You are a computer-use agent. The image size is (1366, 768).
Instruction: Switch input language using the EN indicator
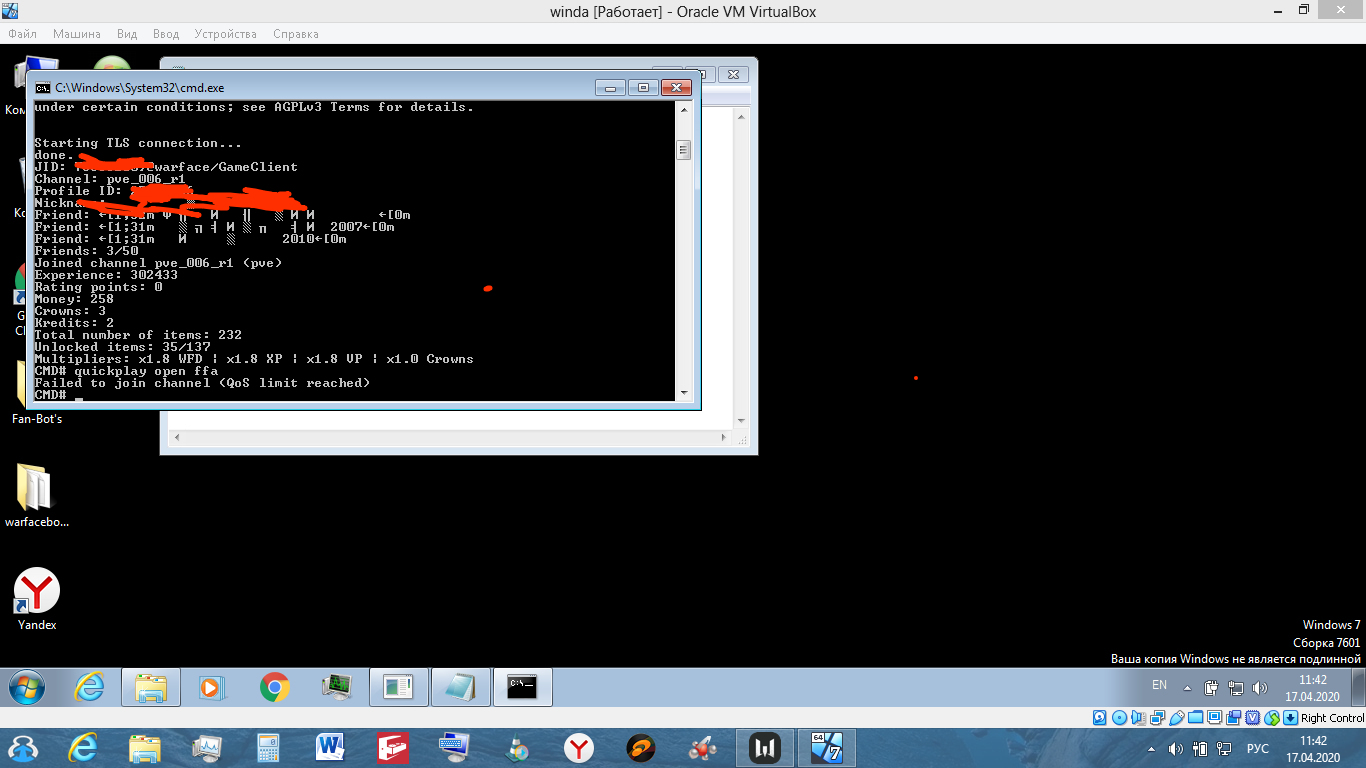click(x=1159, y=686)
